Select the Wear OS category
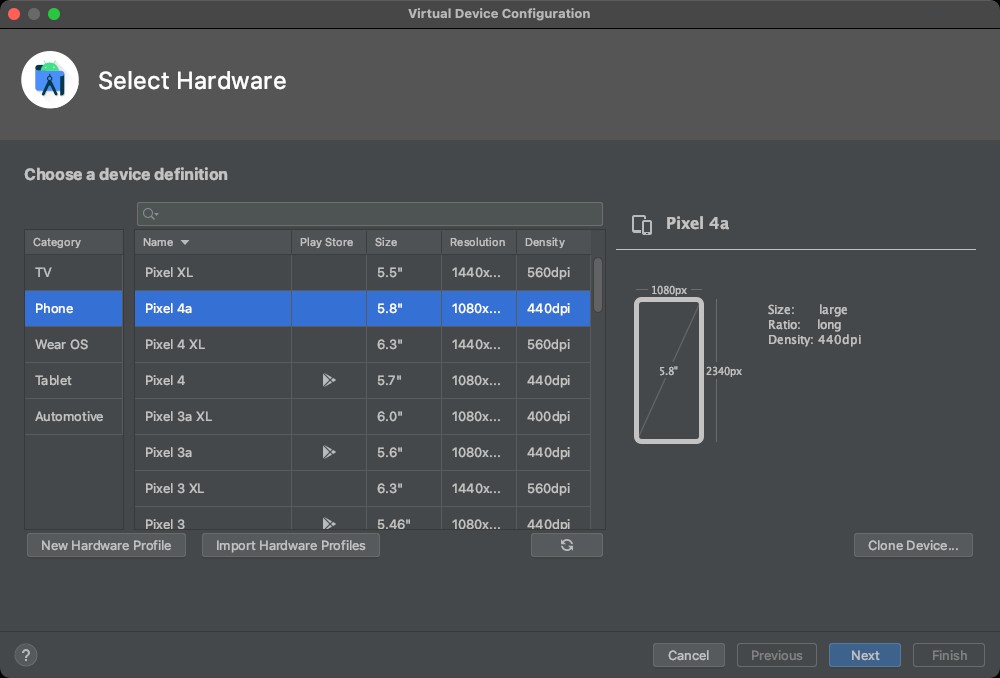This screenshot has width=1000, height=678. point(73,344)
